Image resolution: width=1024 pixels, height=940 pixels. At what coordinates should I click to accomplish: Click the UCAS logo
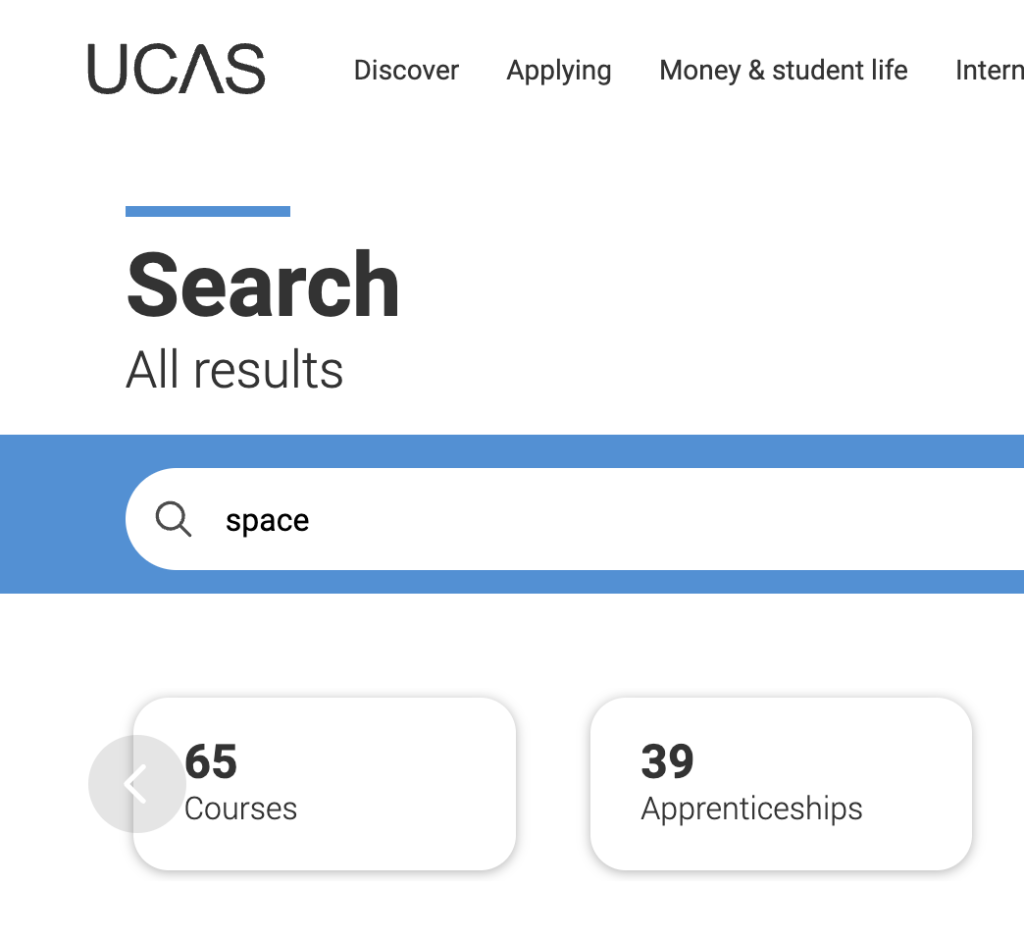[x=176, y=69]
